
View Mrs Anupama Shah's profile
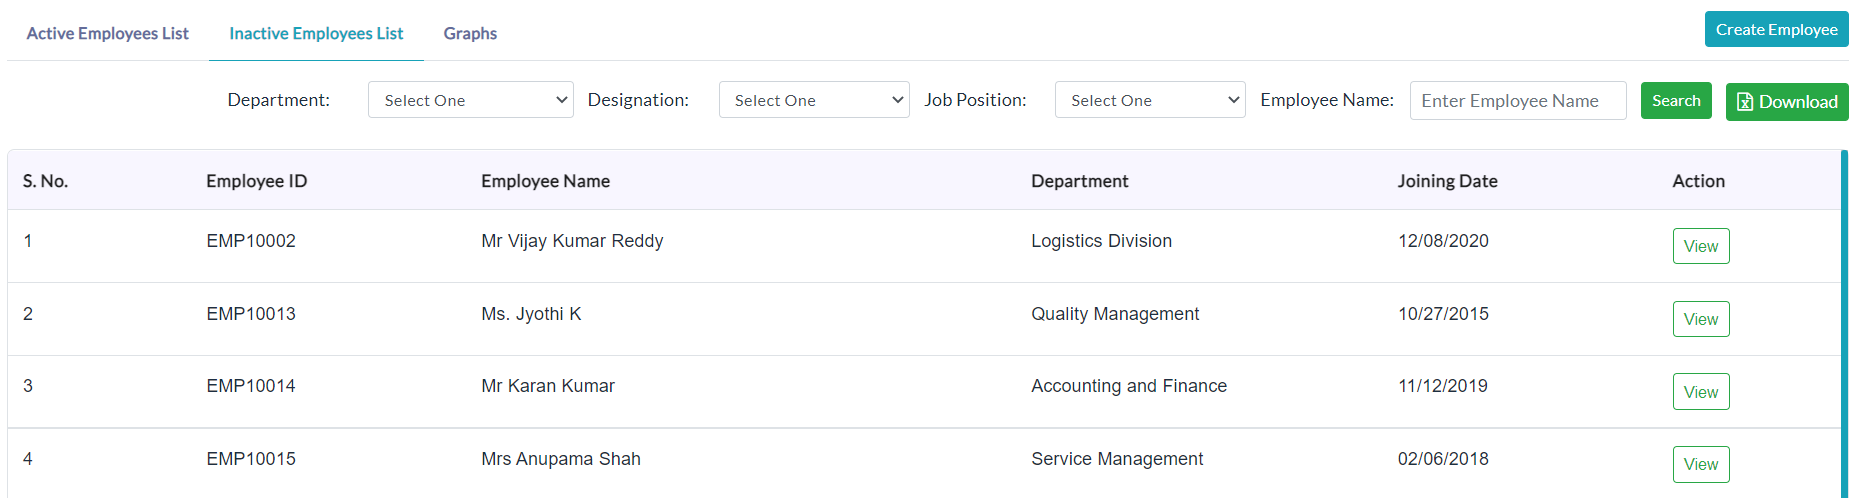click(x=1700, y=464)
